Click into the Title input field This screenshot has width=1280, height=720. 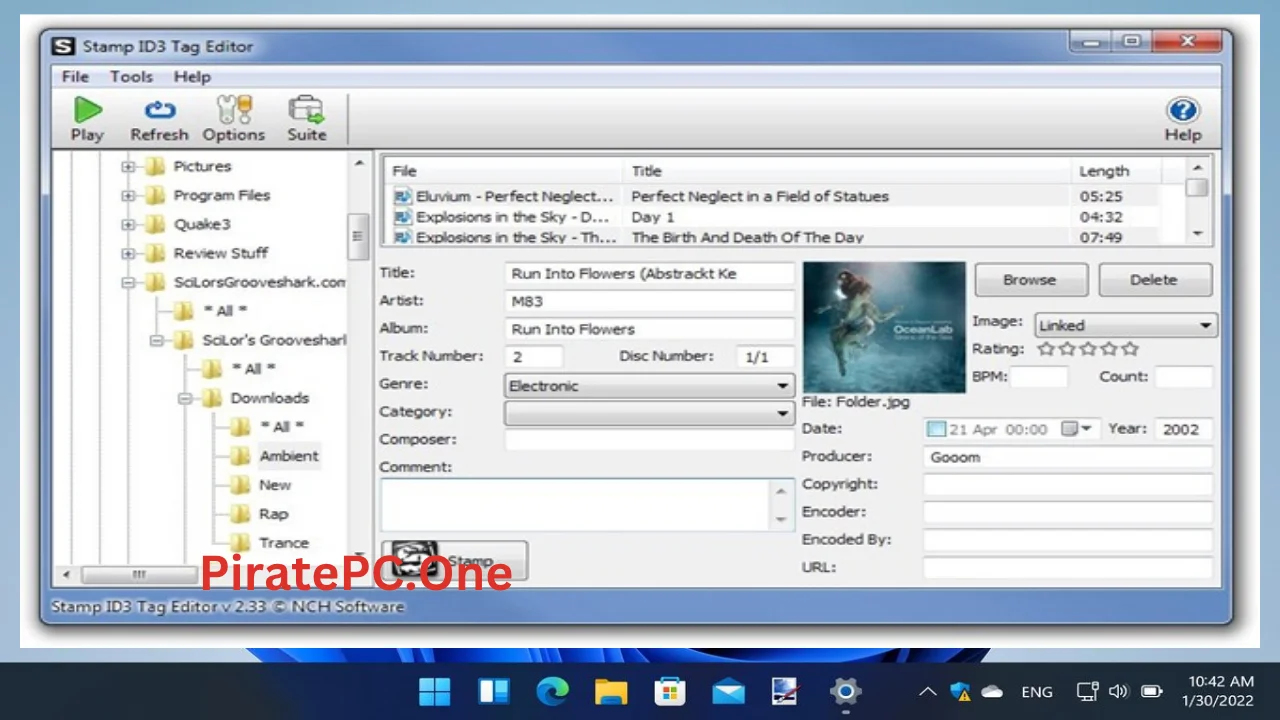click(x=649, y=273)
